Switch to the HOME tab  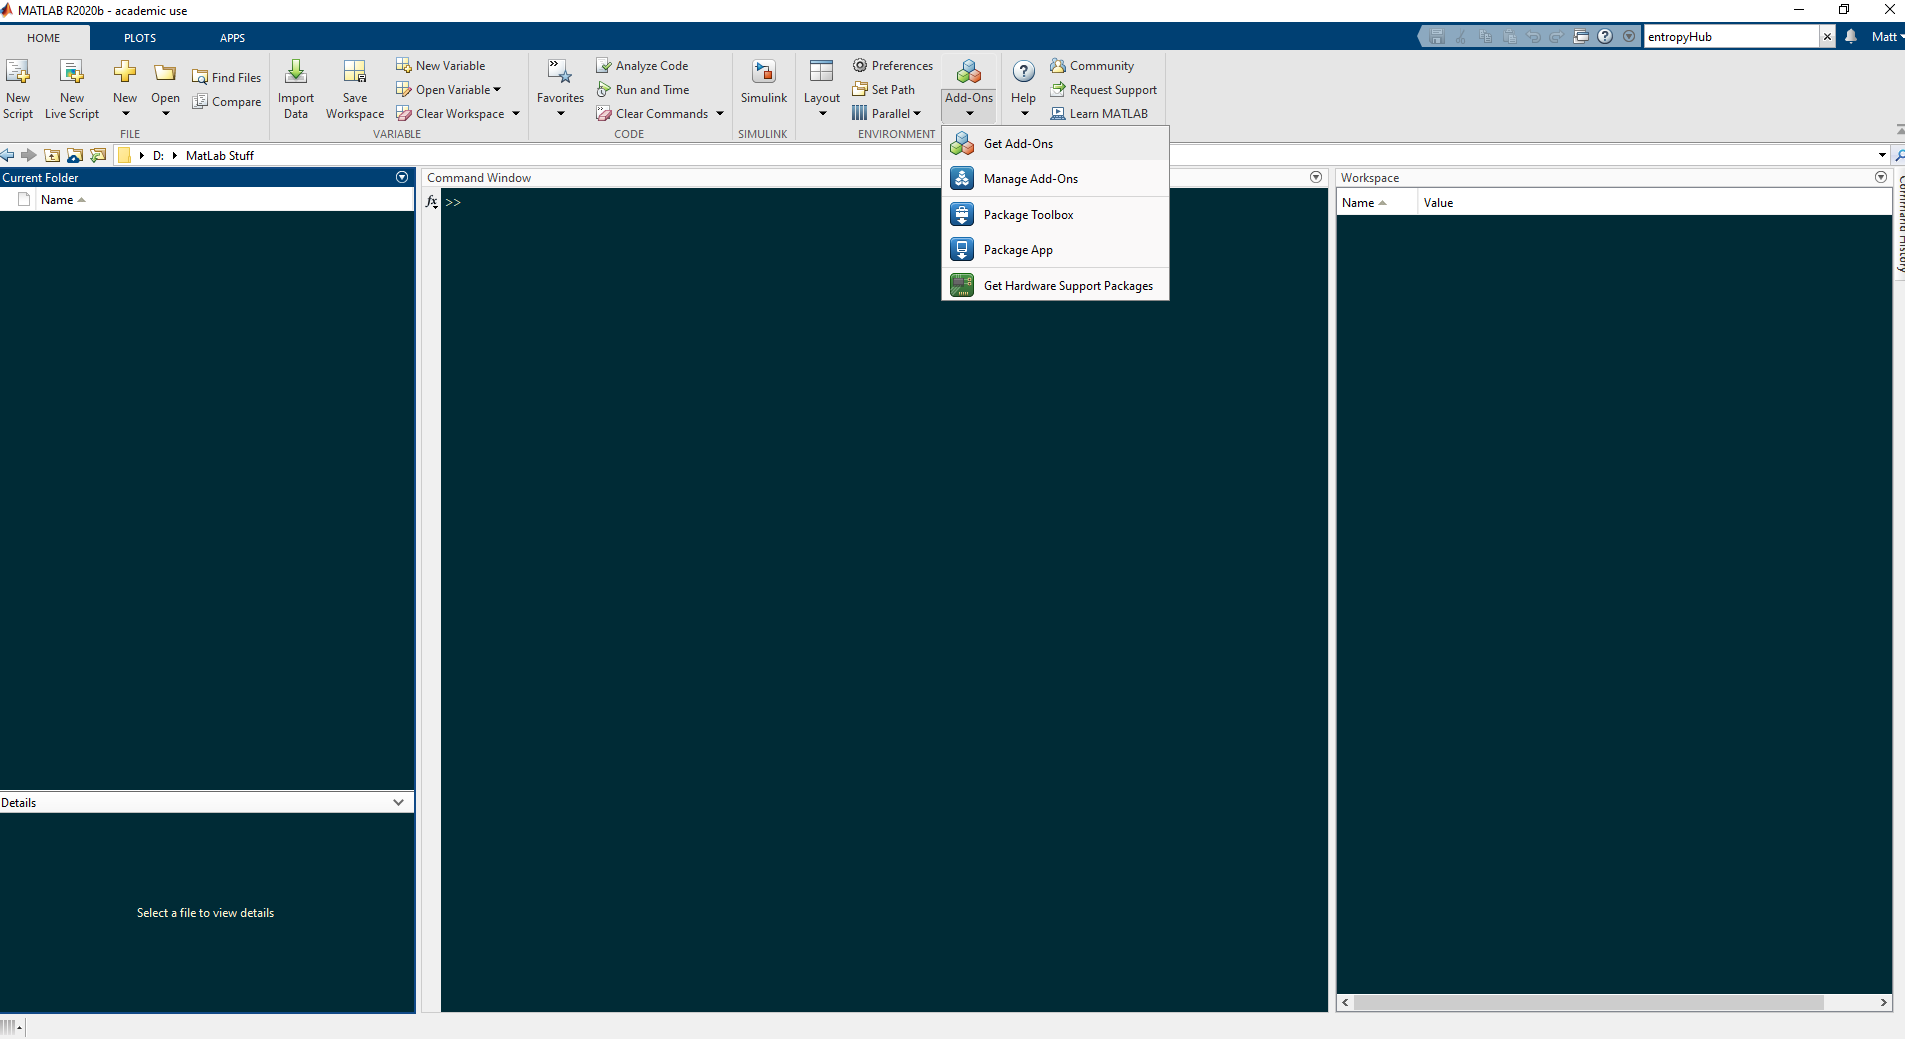[x=43, y=38]
